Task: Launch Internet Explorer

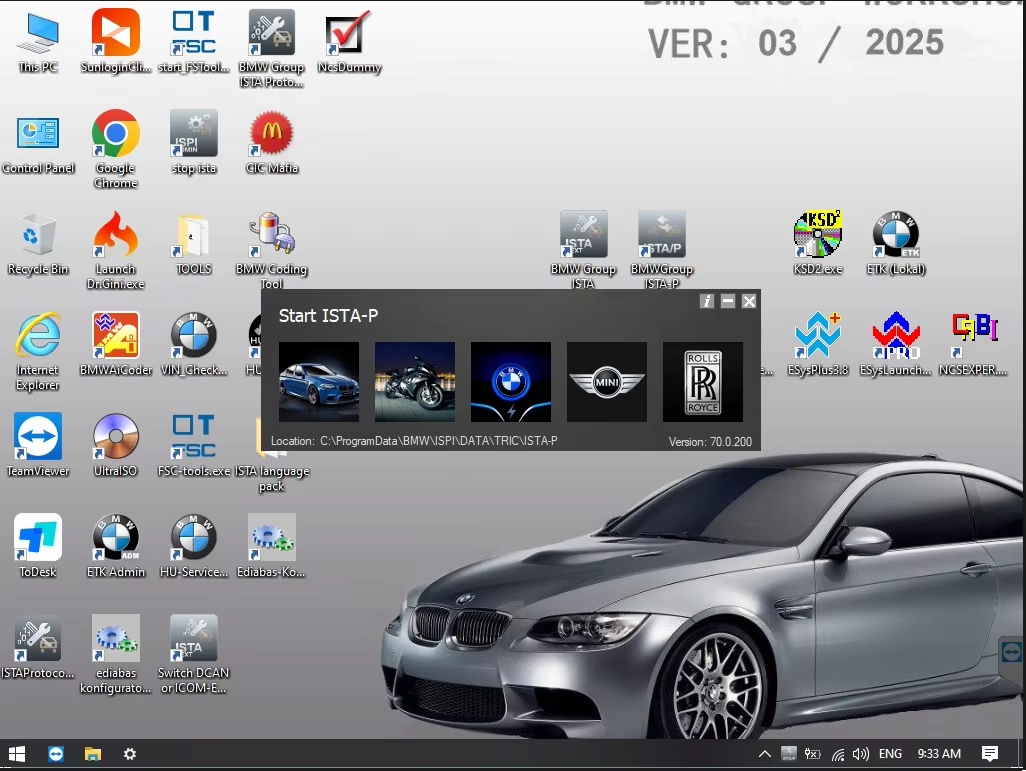Action: pyautogui.click(x=37, y=352)
